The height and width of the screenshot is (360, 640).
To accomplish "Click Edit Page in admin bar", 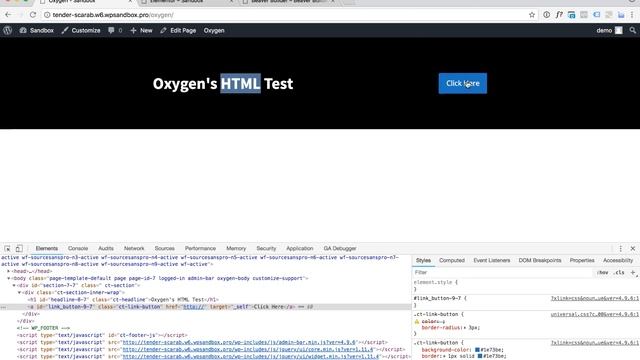I will pos(178,30).
